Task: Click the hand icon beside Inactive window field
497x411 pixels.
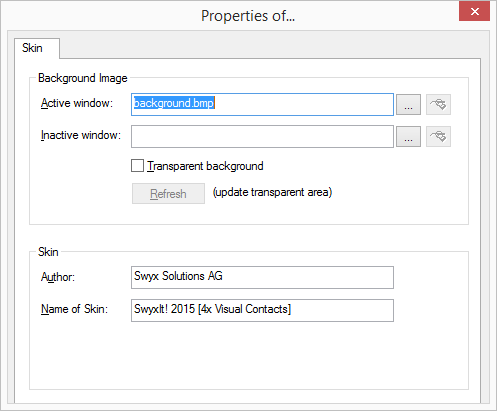Action: pos(438,136)
